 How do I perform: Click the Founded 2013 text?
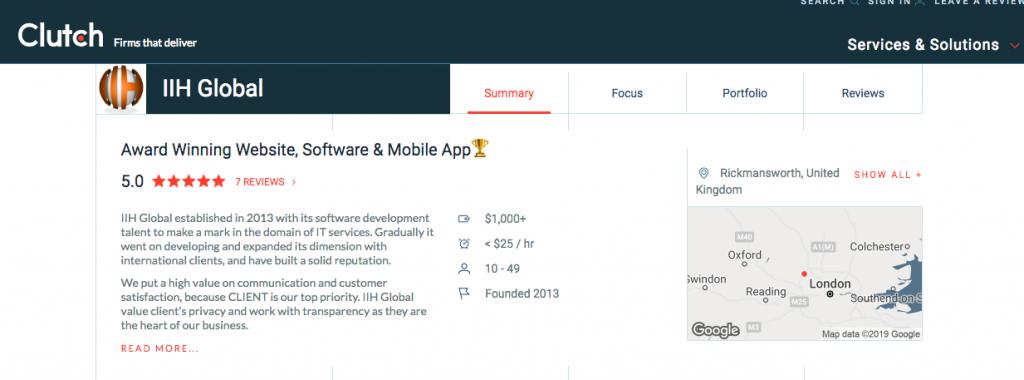pyautogui.click(x=522, y=294)
